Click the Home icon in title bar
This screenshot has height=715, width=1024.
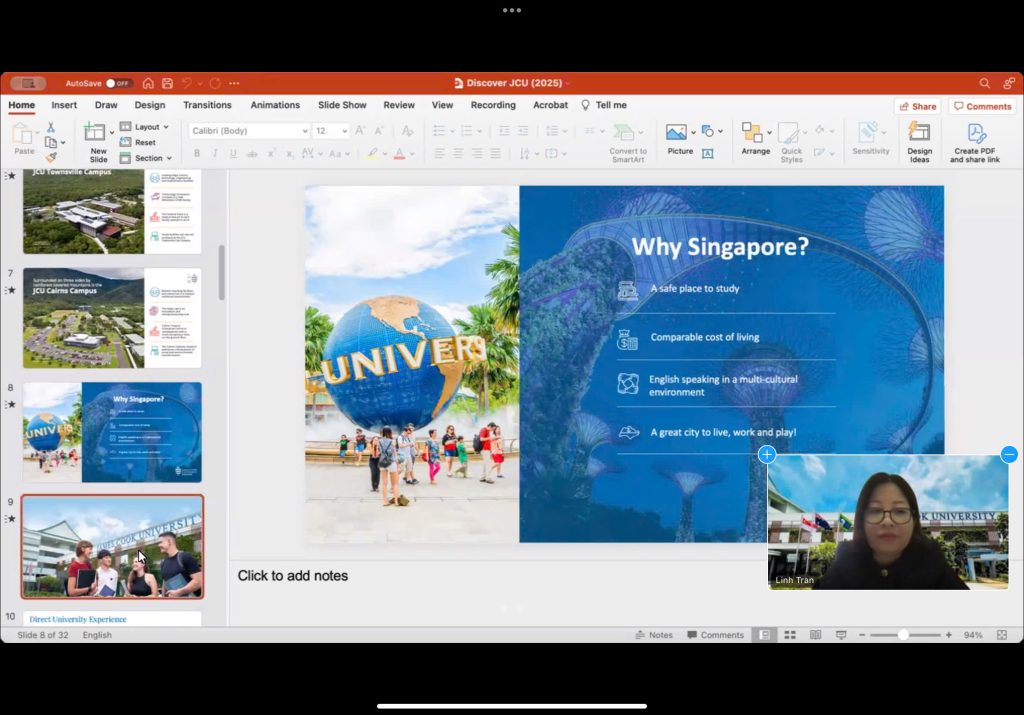click(x=148, y=83)
